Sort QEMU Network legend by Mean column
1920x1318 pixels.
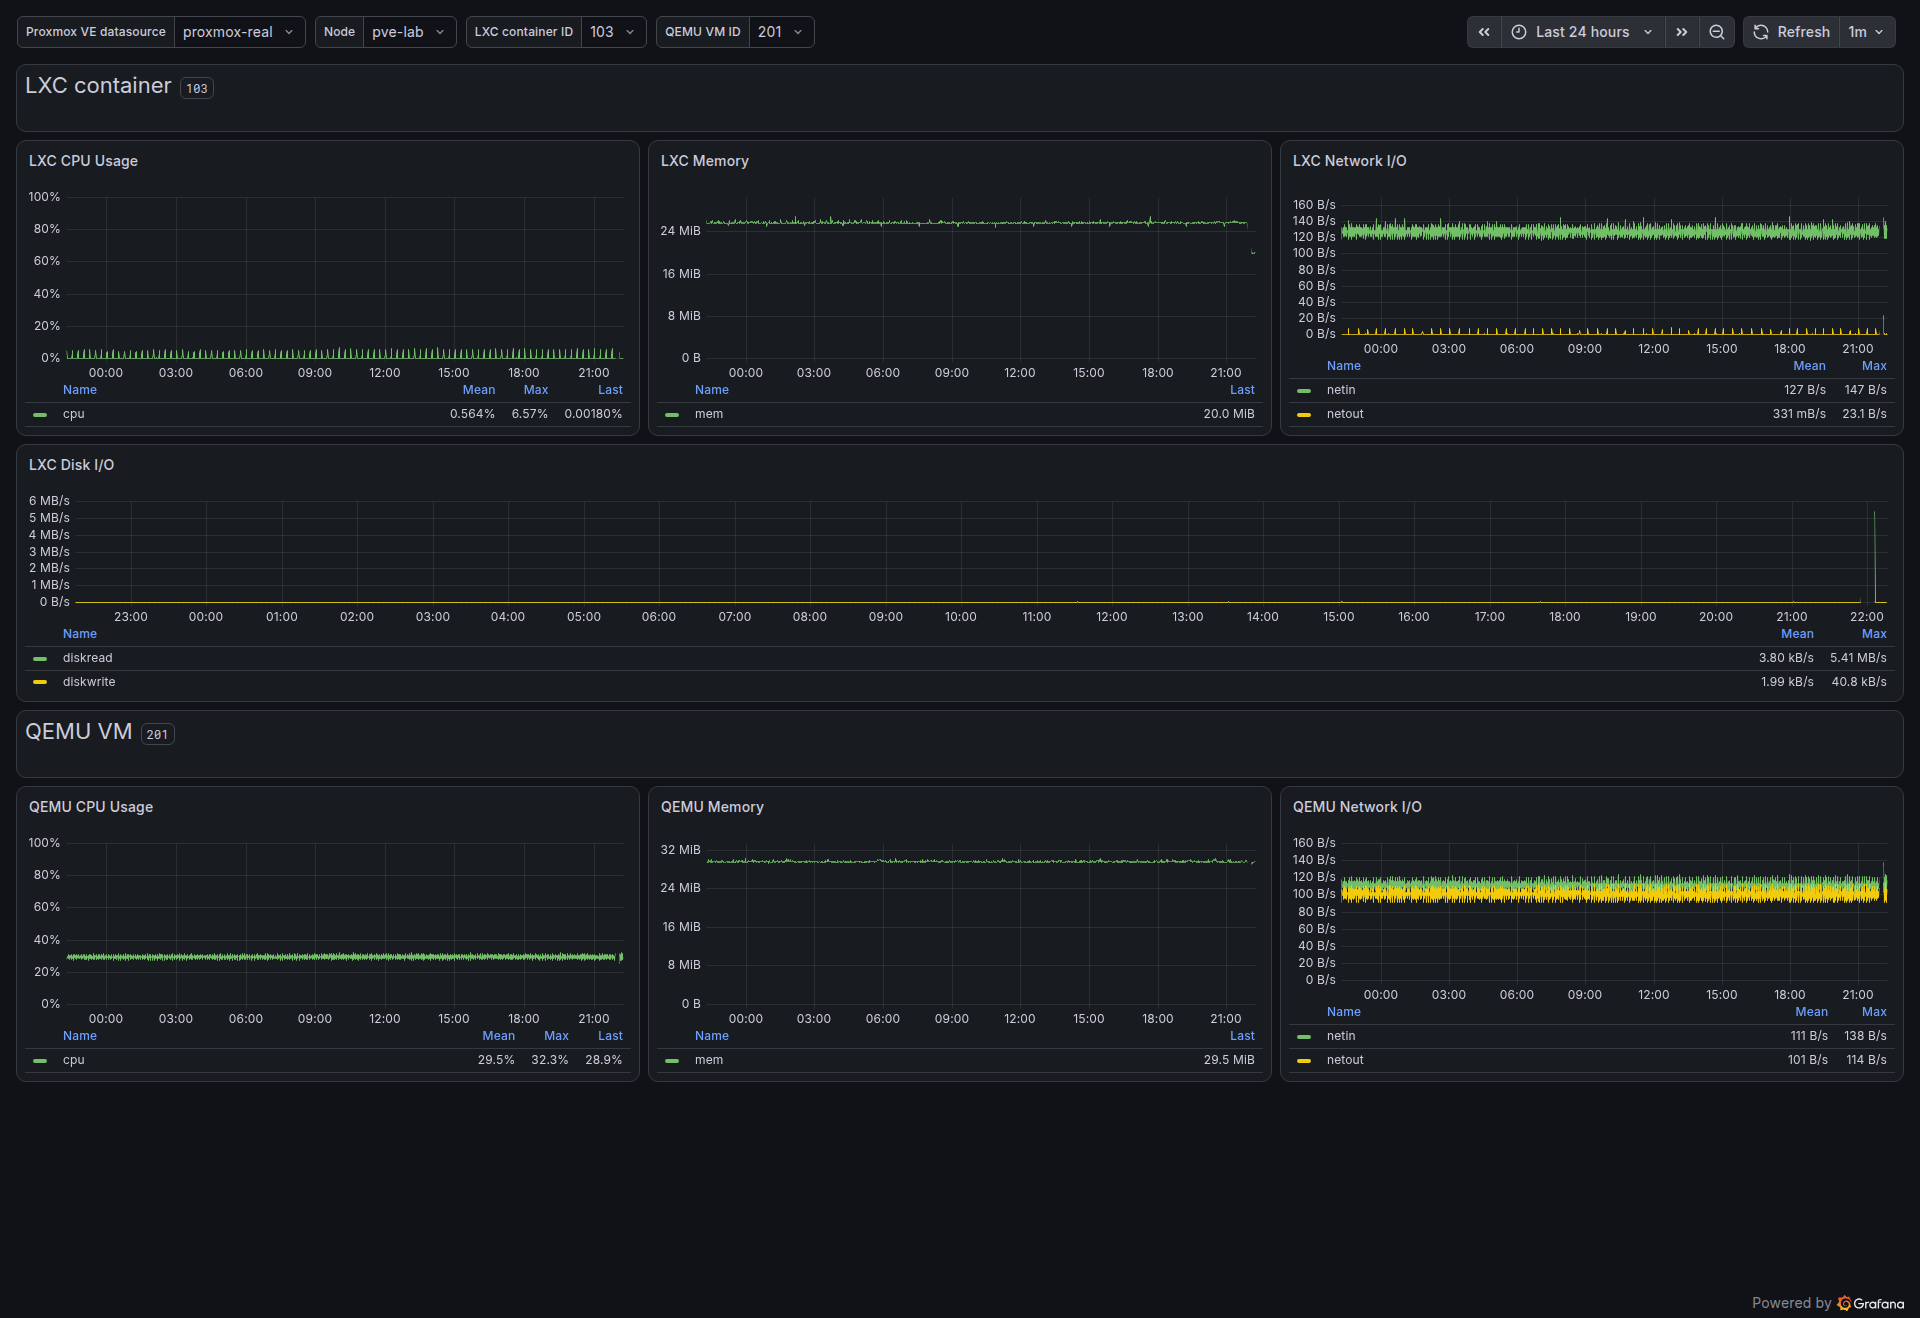click(x=1811, y=1012)
